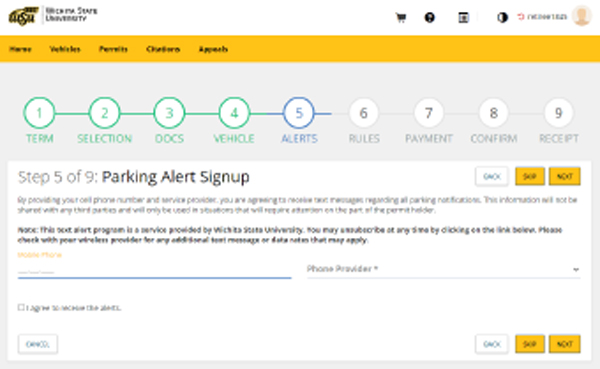Image resolution: width=600 pixels, height=369 pixels.
Task: Click the top Next button
Action: coord(564,176)
